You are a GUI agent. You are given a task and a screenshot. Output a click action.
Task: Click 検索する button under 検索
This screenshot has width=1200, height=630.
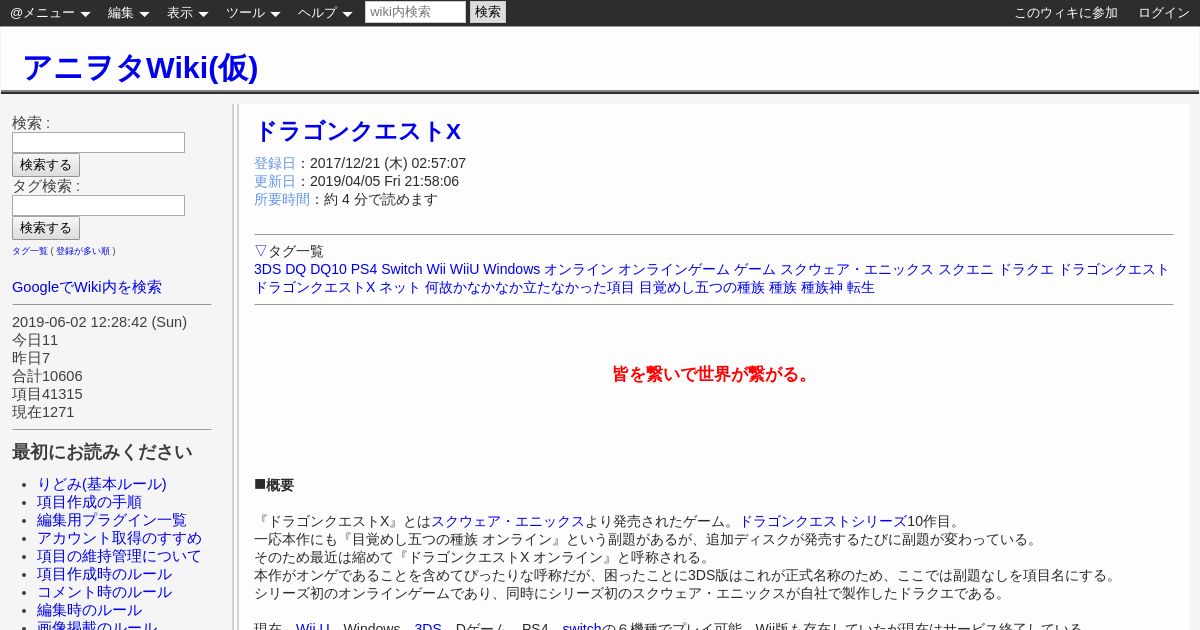click(46, 165)
